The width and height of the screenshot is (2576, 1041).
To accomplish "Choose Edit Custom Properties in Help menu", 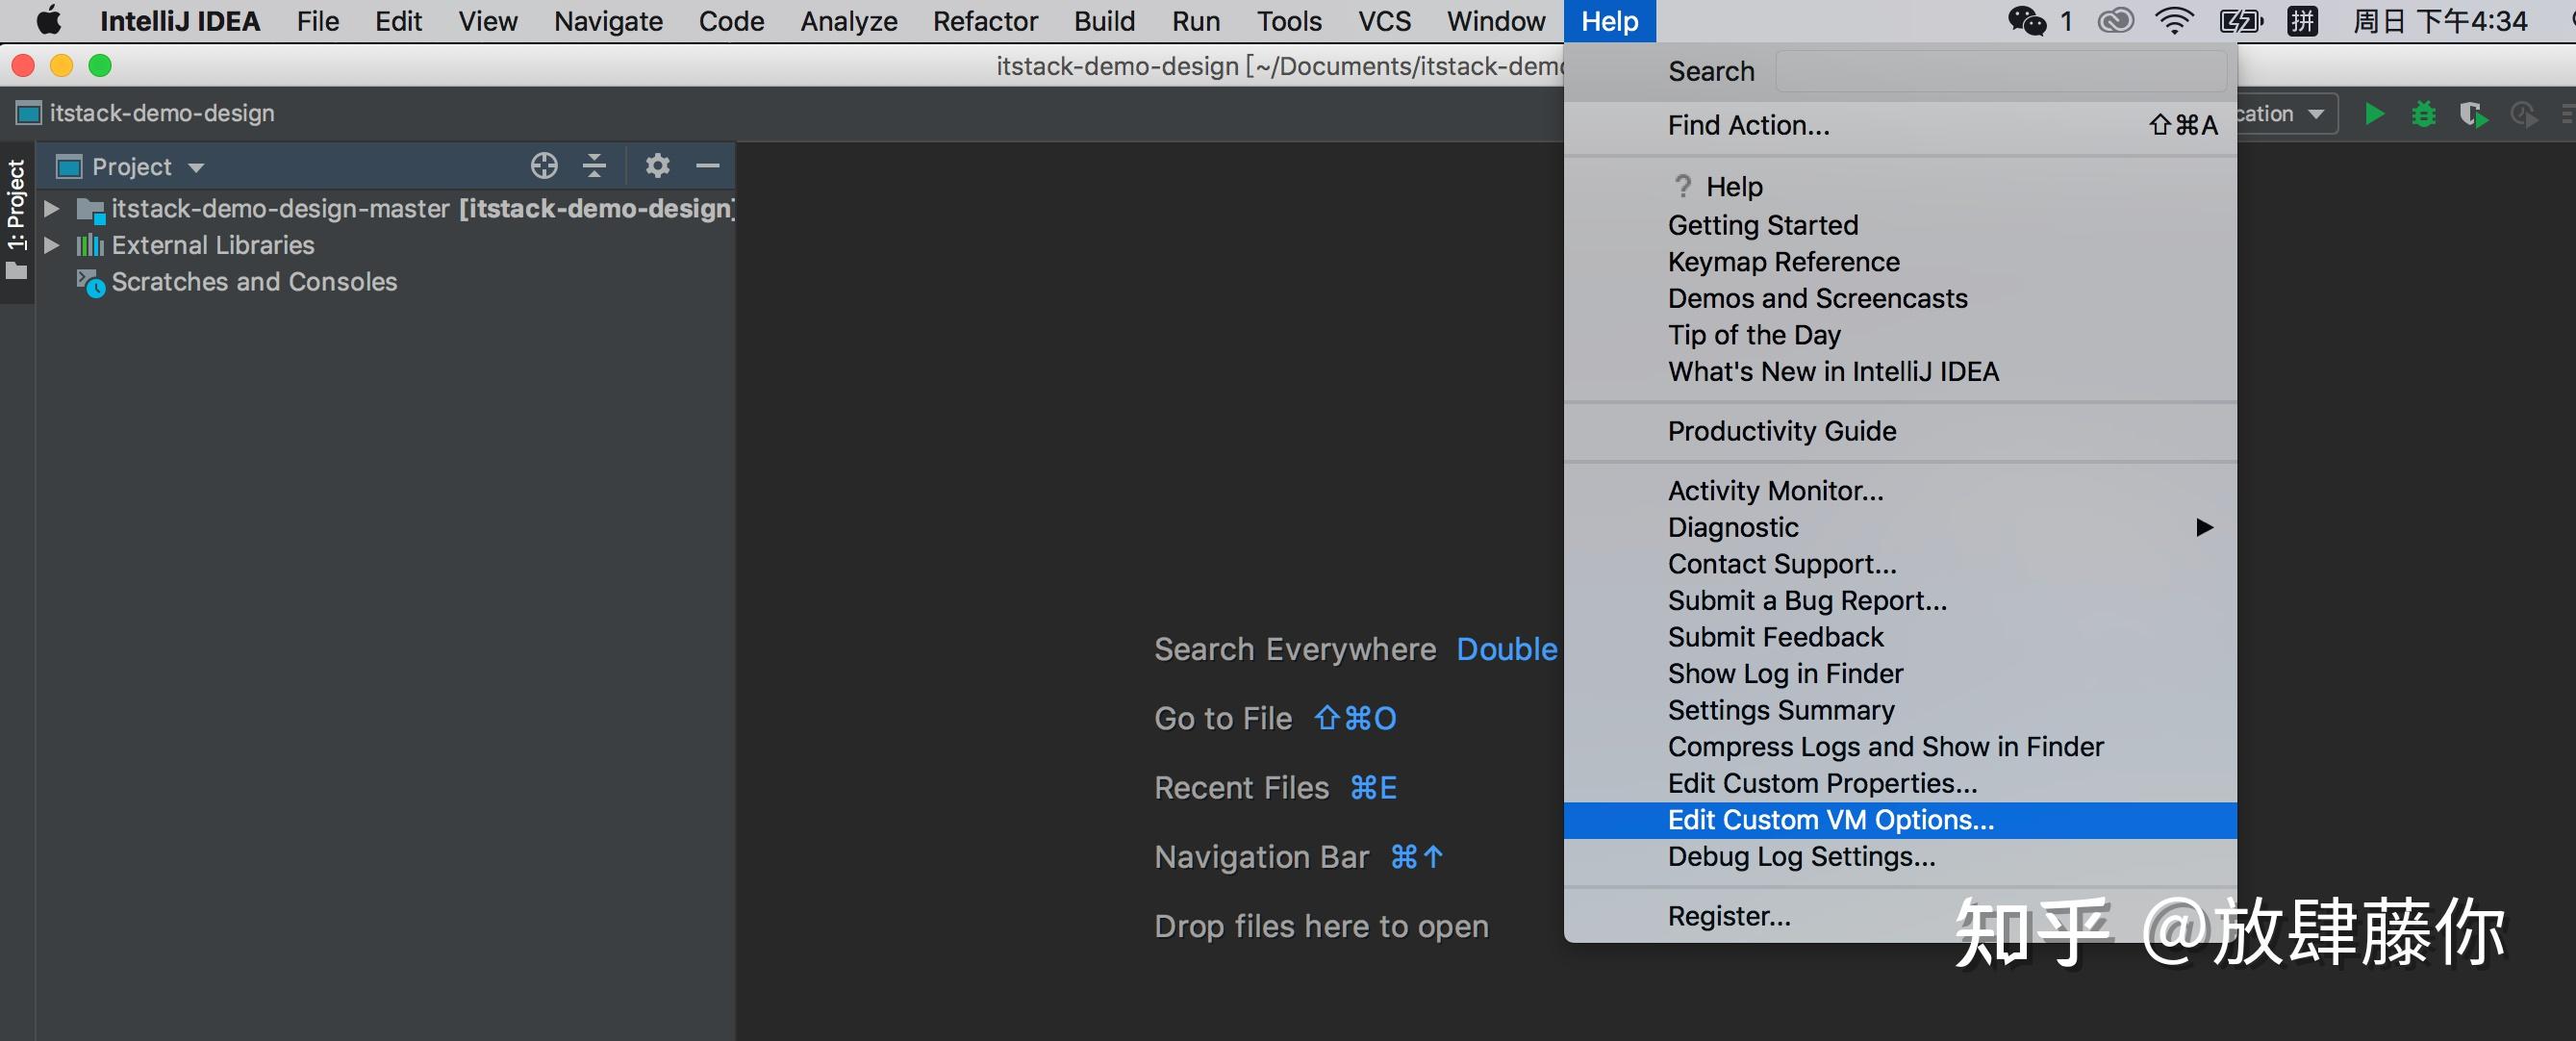I will pyautogui.click(x=1822, y=783).
